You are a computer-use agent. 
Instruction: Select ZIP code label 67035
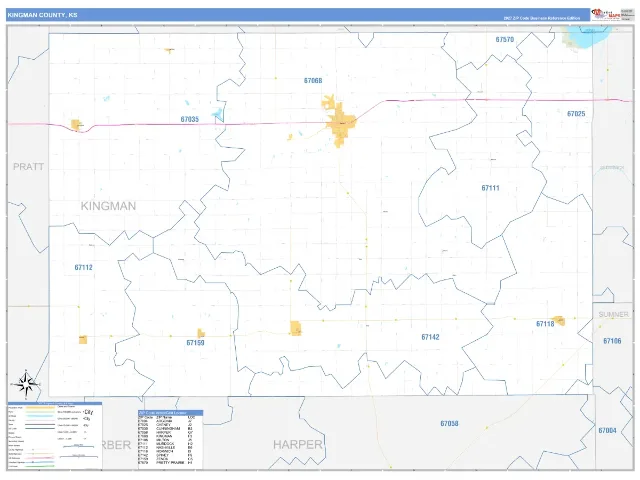(189, 119)
